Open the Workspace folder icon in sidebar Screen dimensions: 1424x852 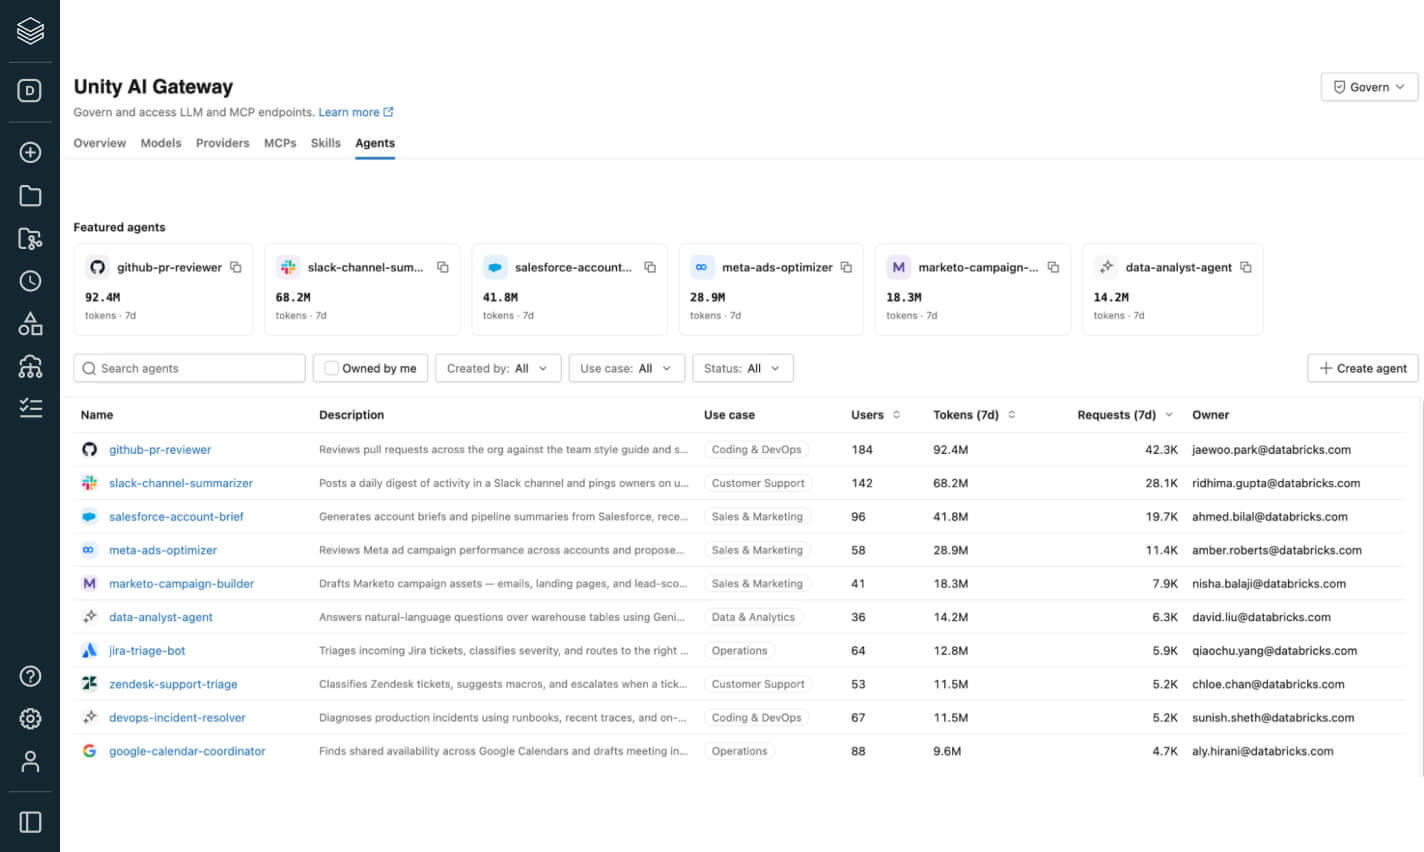point(30,196)
